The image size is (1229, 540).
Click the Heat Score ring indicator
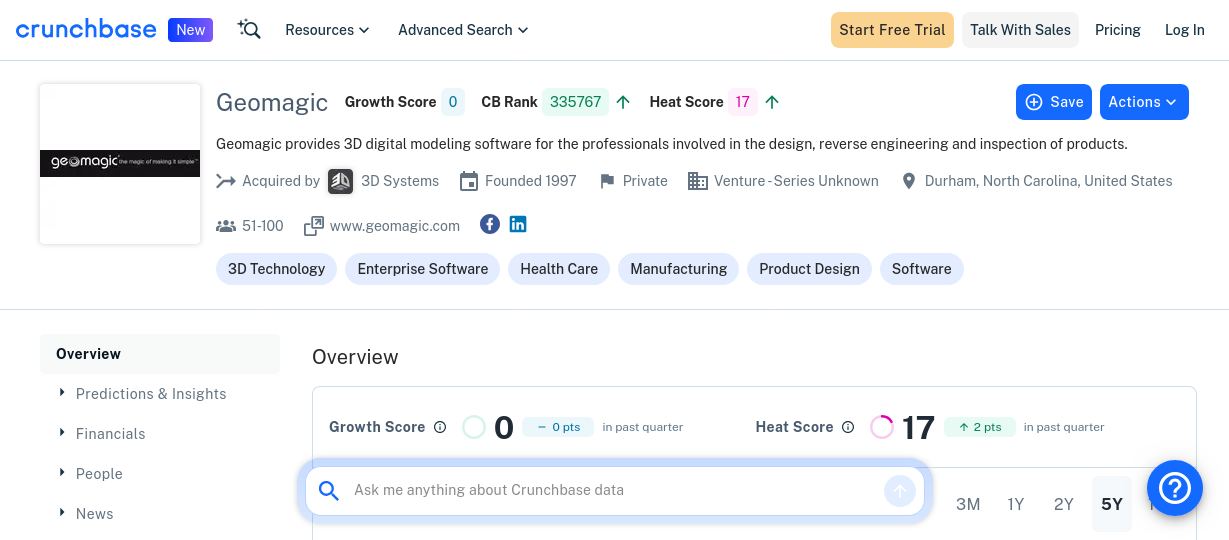[x=882, y=427]
